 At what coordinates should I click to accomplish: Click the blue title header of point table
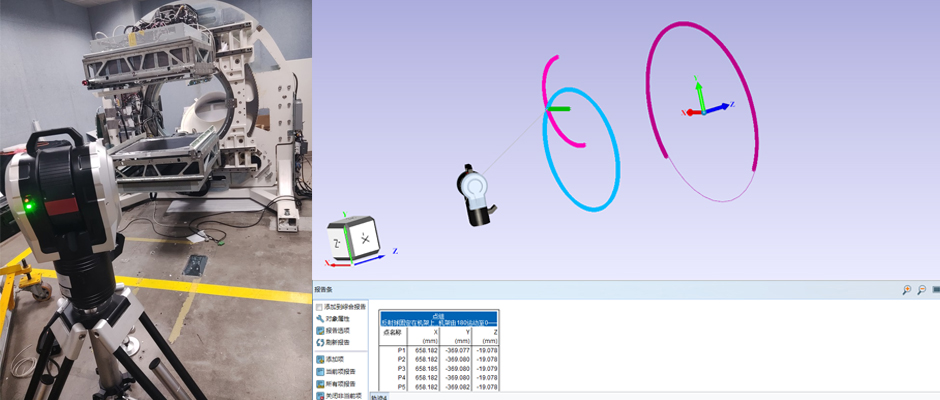click(x=439, y=318)
